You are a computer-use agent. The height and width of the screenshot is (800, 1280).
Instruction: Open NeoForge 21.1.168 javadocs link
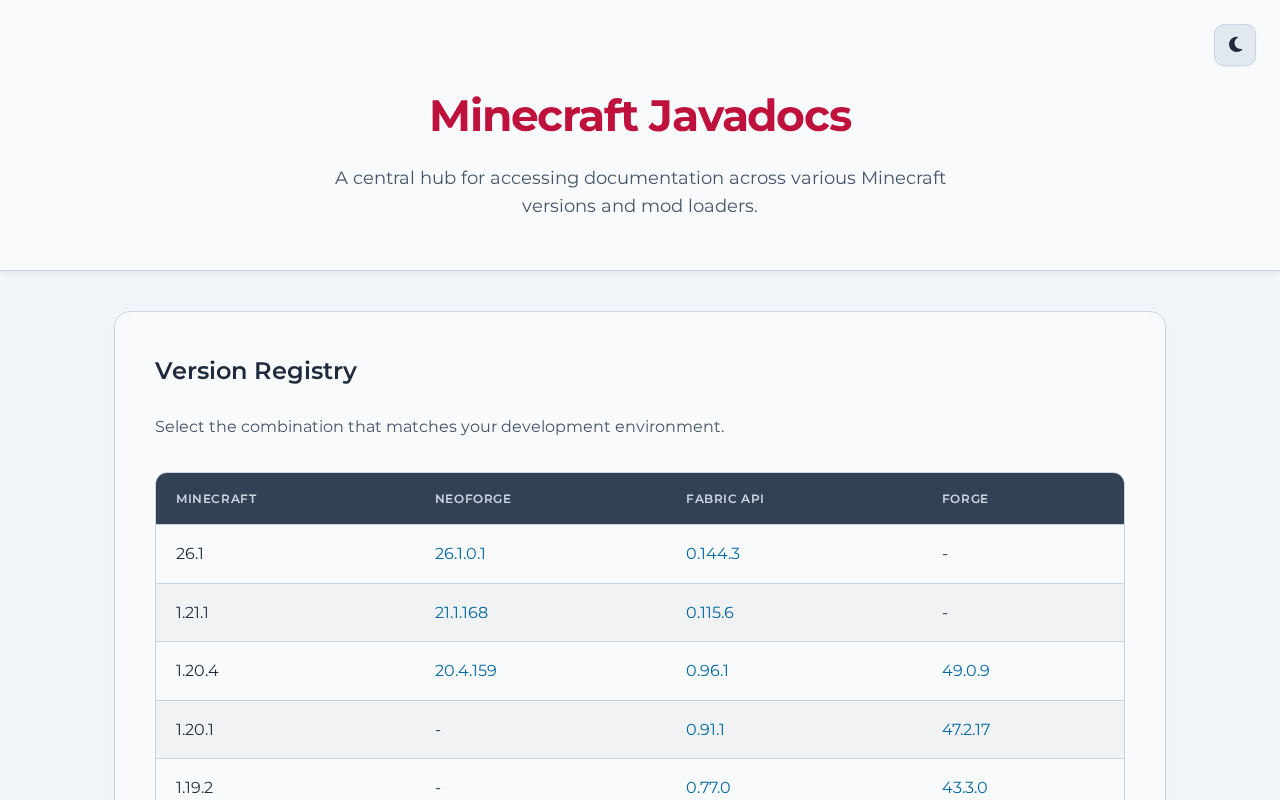click(x=461, y=612)
